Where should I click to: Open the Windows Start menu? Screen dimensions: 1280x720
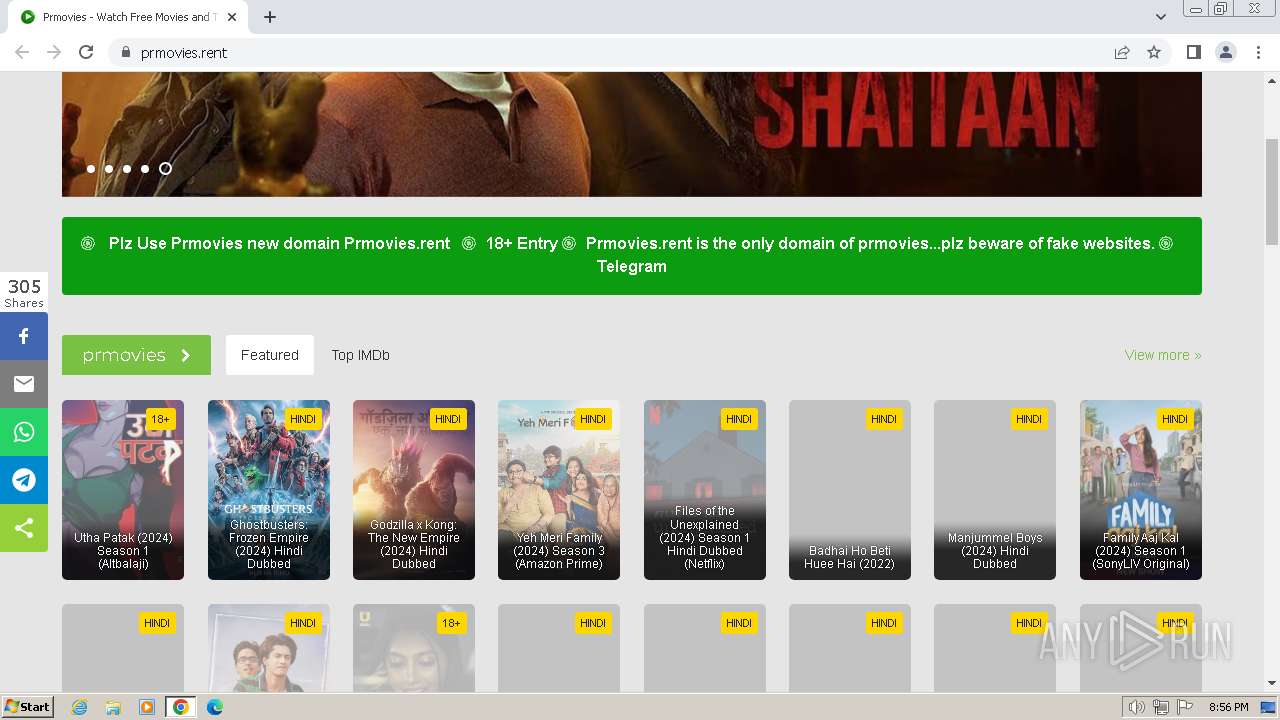click(27, 707)
